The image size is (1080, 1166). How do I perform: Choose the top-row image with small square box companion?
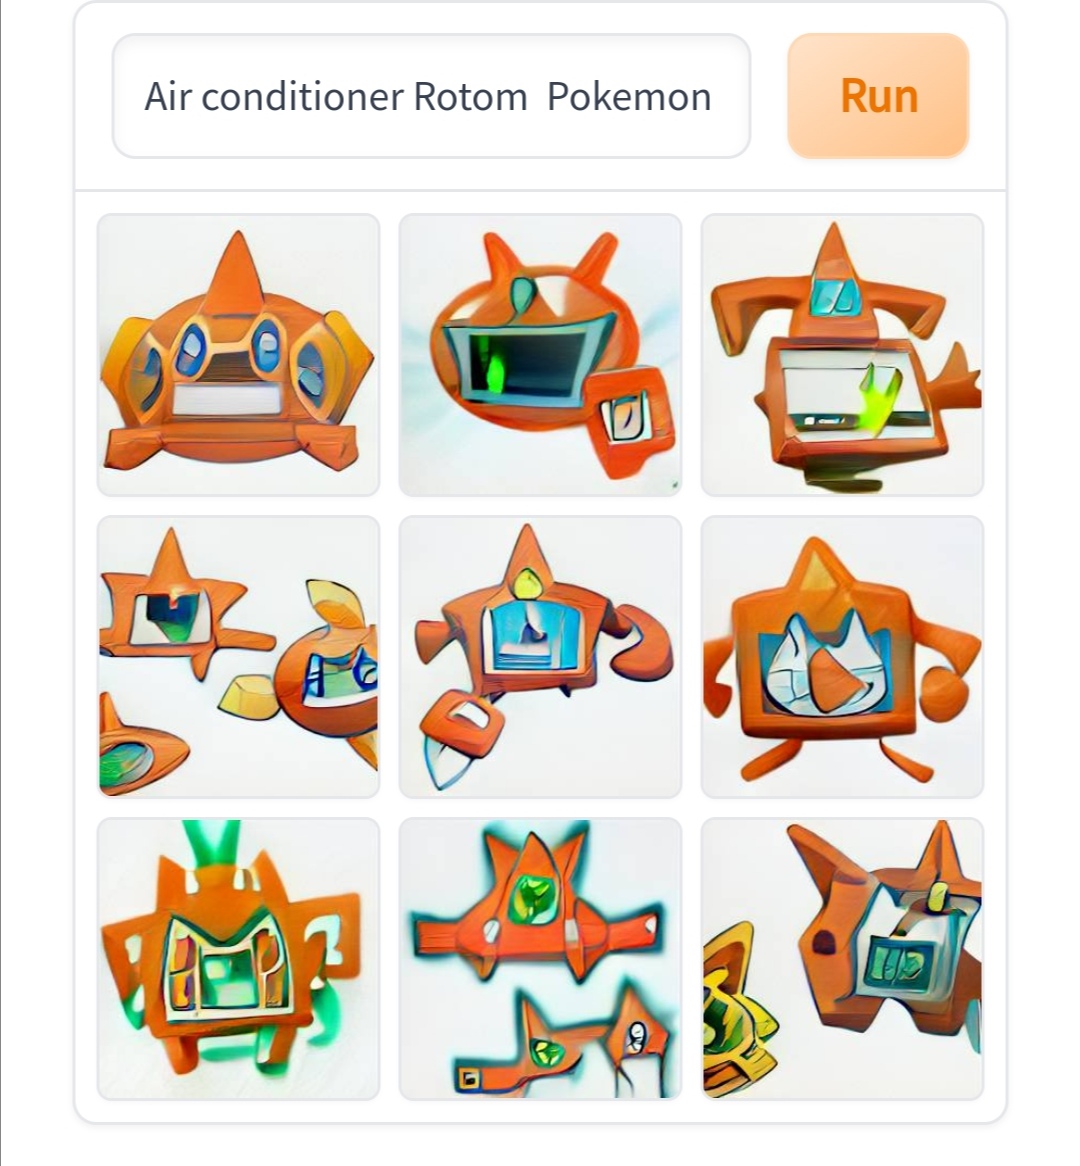(x=540, y=355)
